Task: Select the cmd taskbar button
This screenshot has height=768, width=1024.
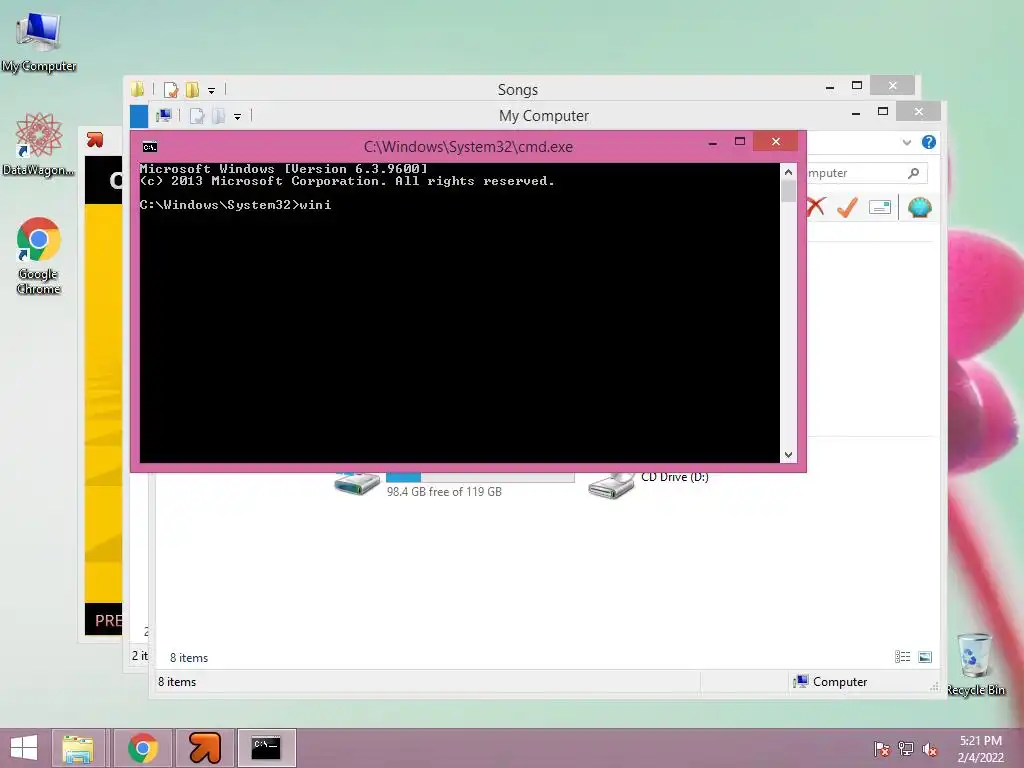Action: (266, 748)
